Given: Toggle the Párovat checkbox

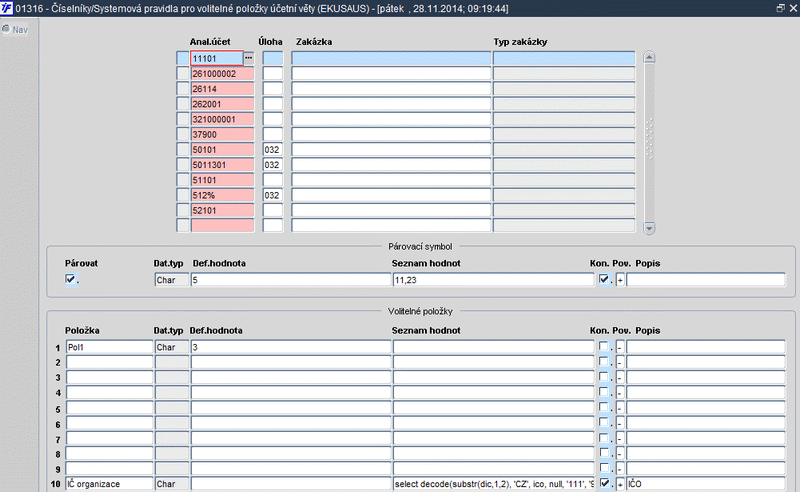Looking at the screenshot, I should pos(70,279).
